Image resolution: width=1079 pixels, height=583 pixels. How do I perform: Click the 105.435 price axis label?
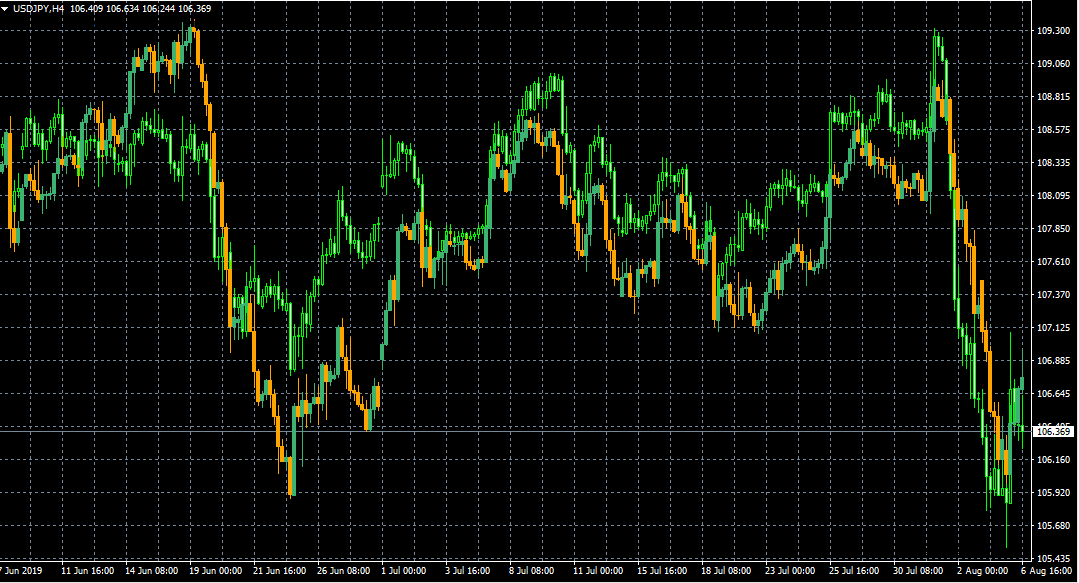(x=1053, y=559)
